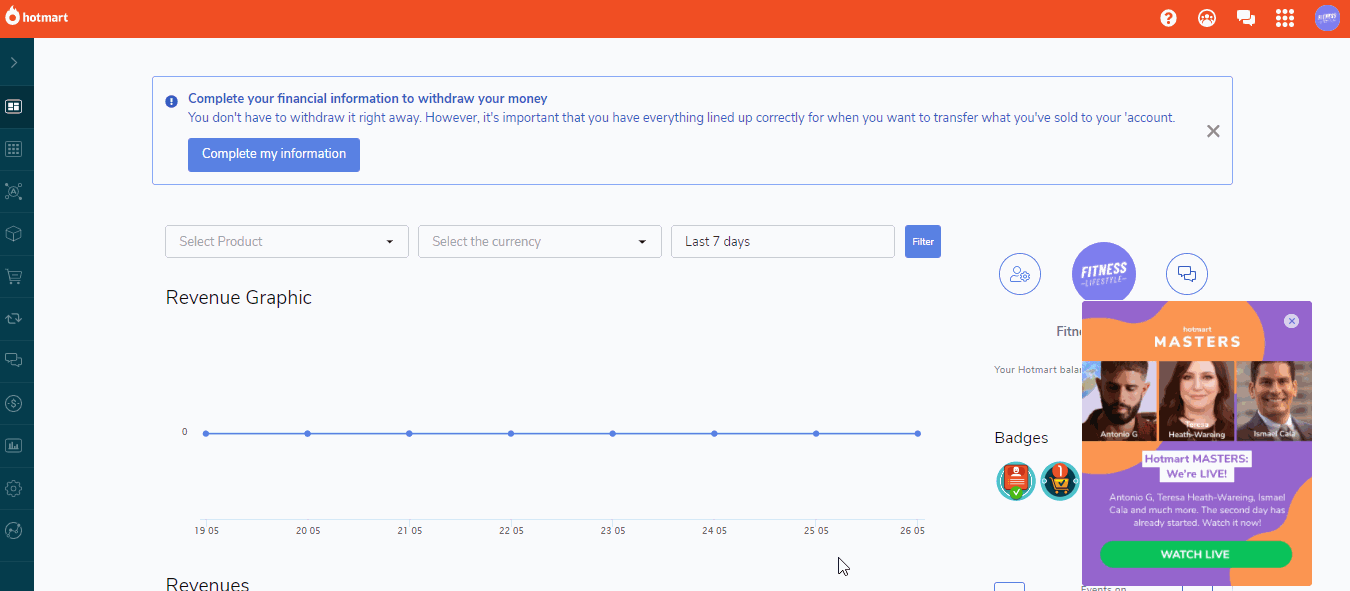Open the dollar coin icon in sidebar

[x=14, y=403]
